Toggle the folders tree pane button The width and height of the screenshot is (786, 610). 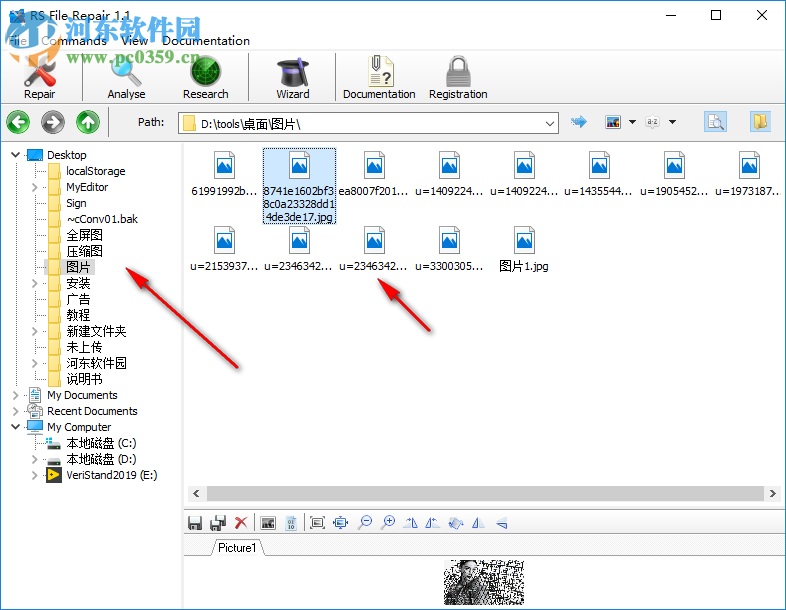point(760,122)
